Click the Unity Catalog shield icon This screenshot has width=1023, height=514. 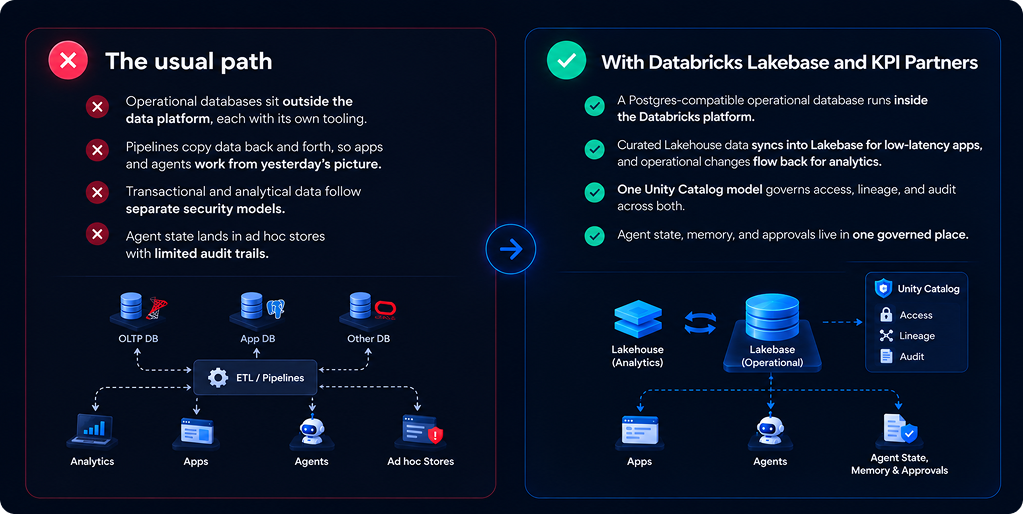883,288
